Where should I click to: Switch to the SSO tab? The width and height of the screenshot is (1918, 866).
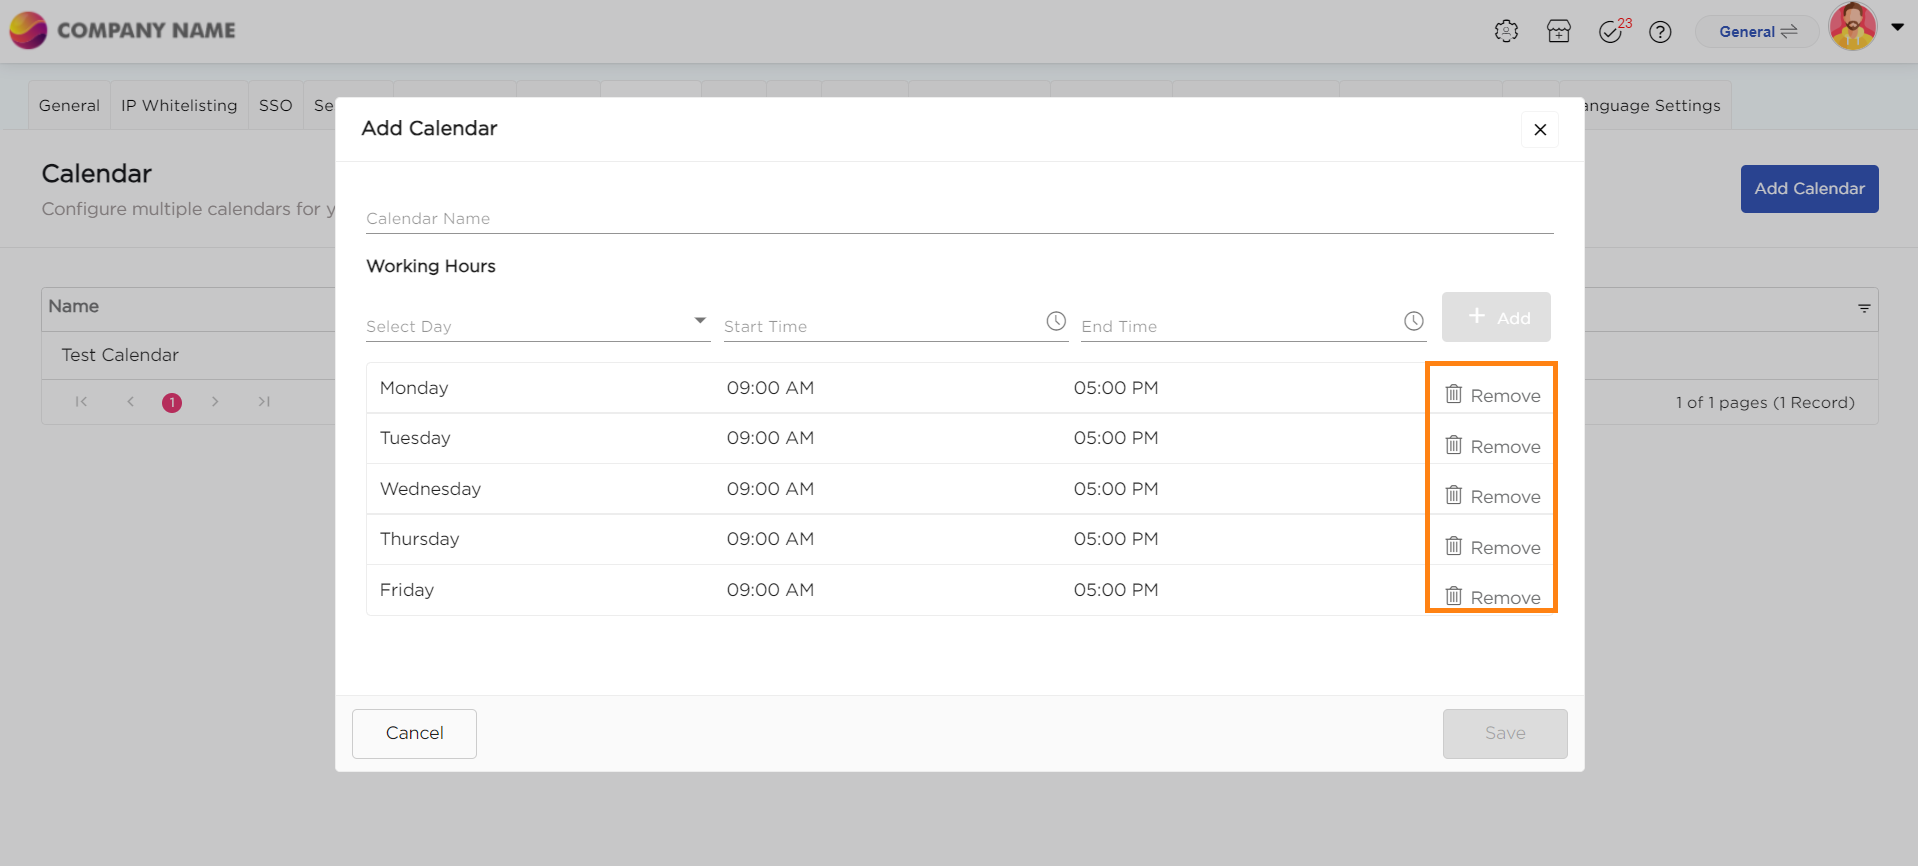point(275,106)
